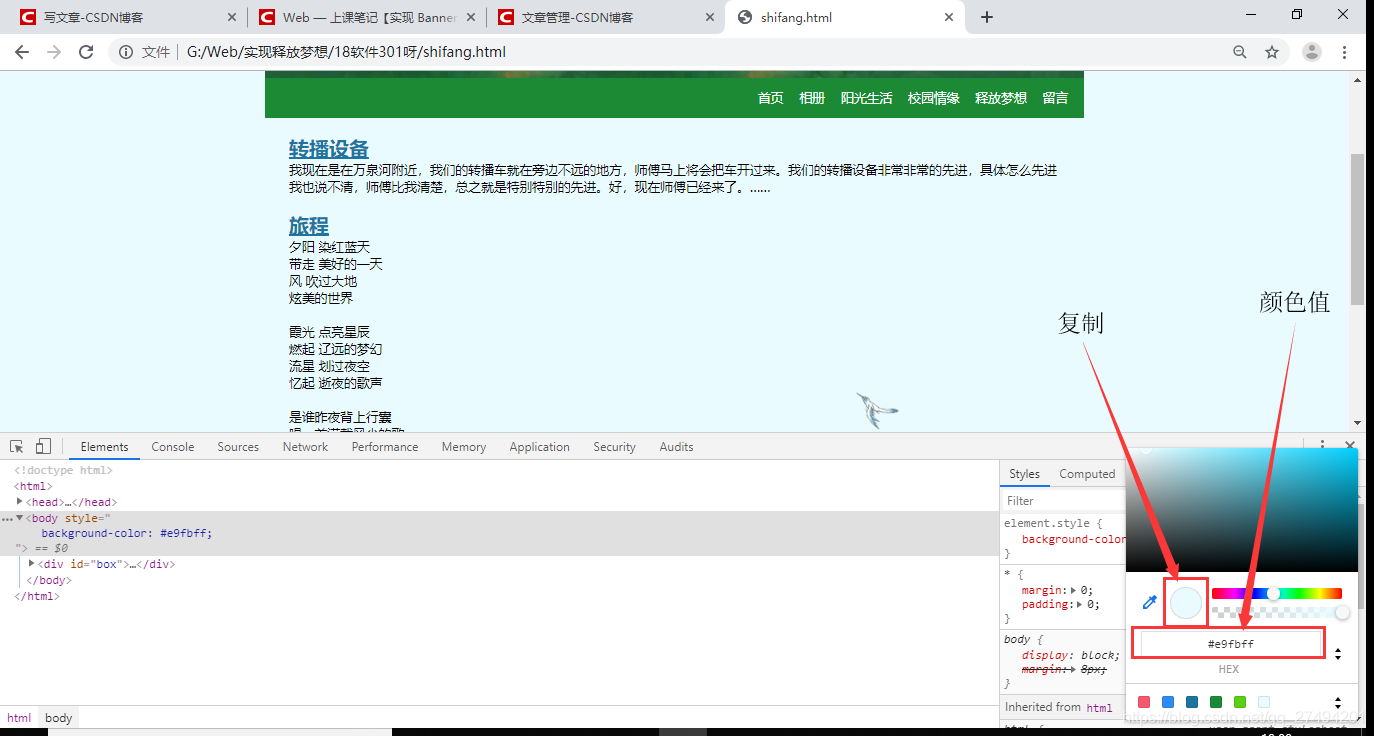Open the 校园情缘 navigation link
The height and width of the screenshot is (736, 1374).
pos(933,98)
